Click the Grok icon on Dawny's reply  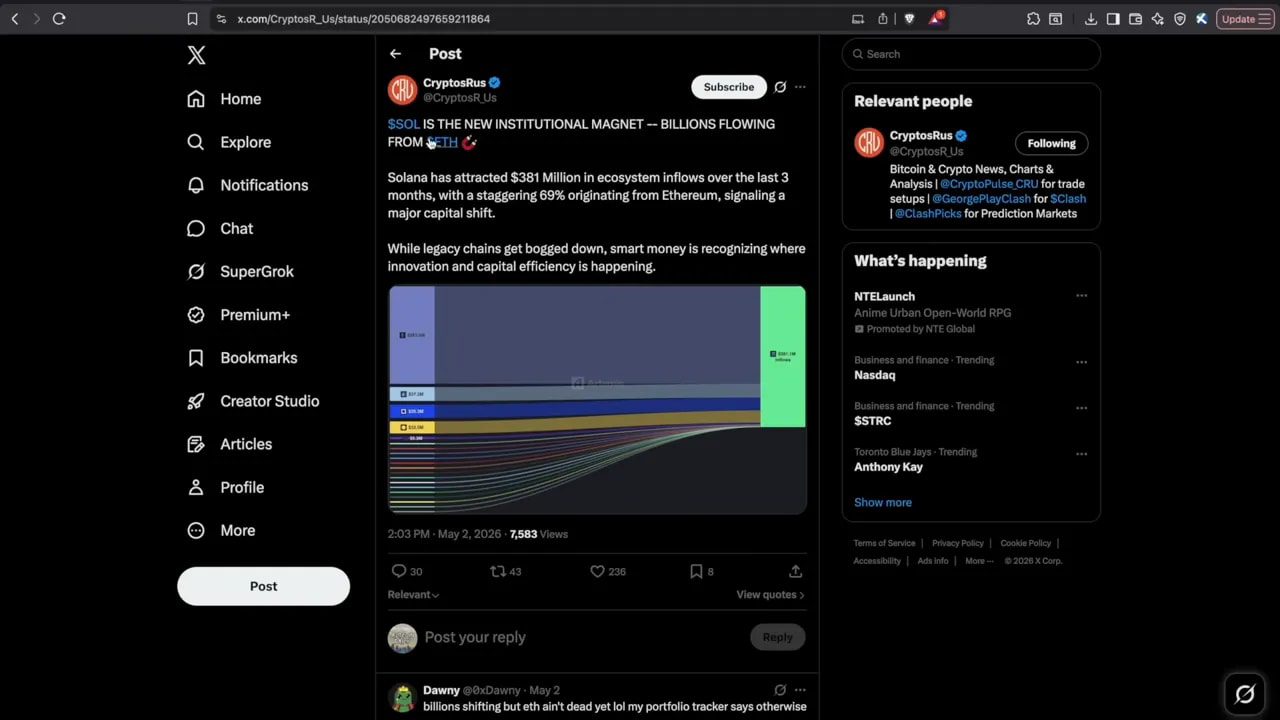click(780, 690)
